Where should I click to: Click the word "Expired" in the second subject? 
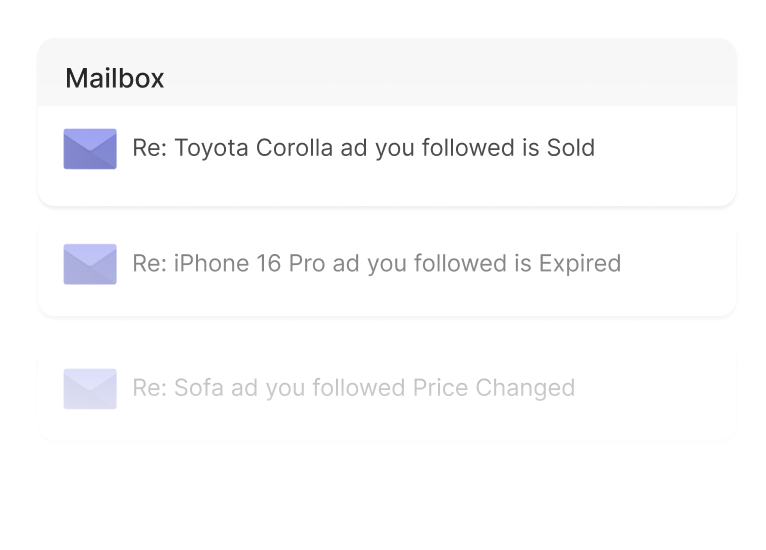(x=580, y=264)
